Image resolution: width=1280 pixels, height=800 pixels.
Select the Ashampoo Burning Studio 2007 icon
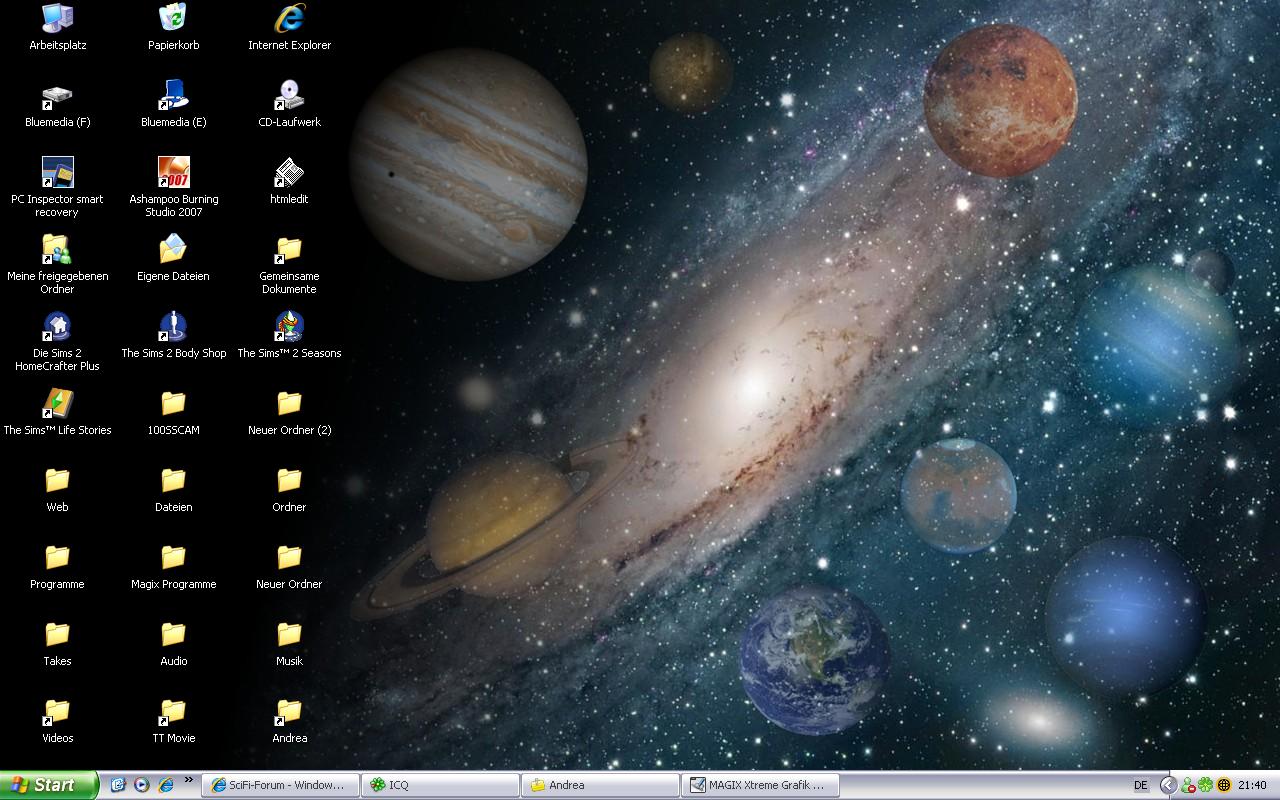coord(173,173)
